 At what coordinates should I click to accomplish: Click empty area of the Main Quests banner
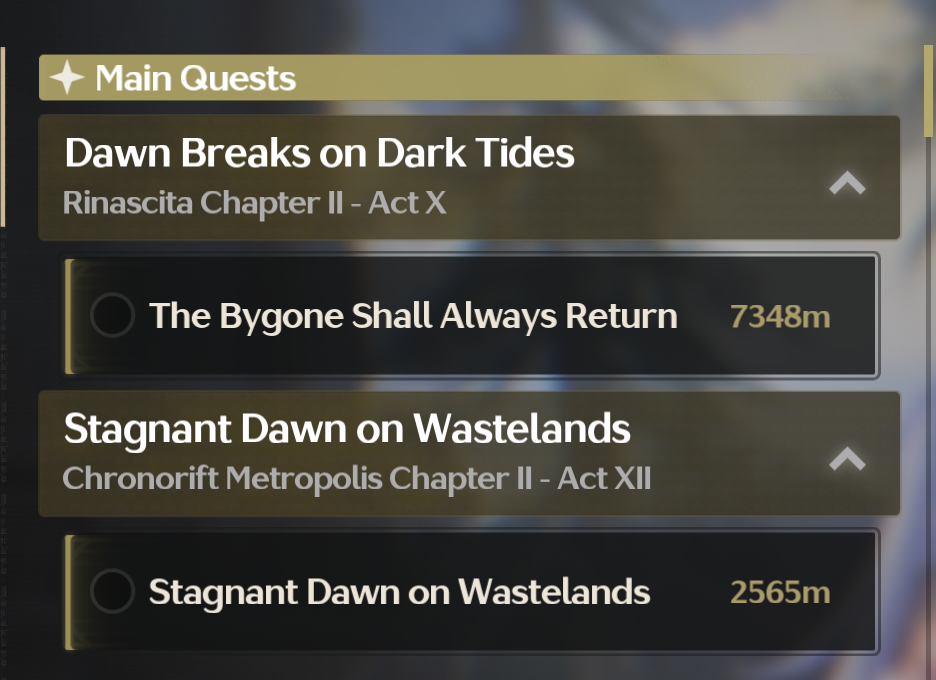(600, 78)
